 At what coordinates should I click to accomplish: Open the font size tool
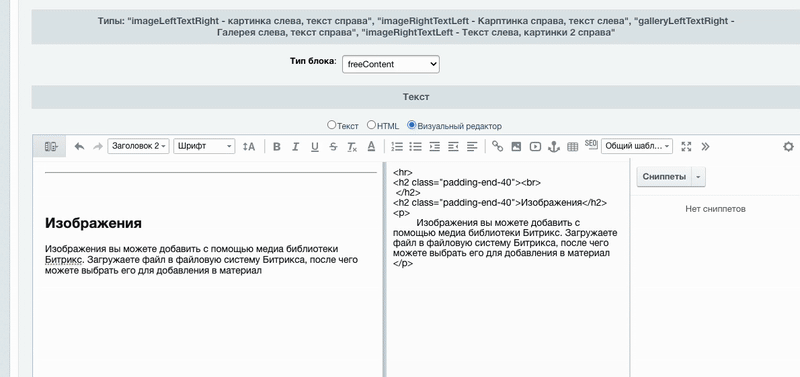[x=248, y=146]
